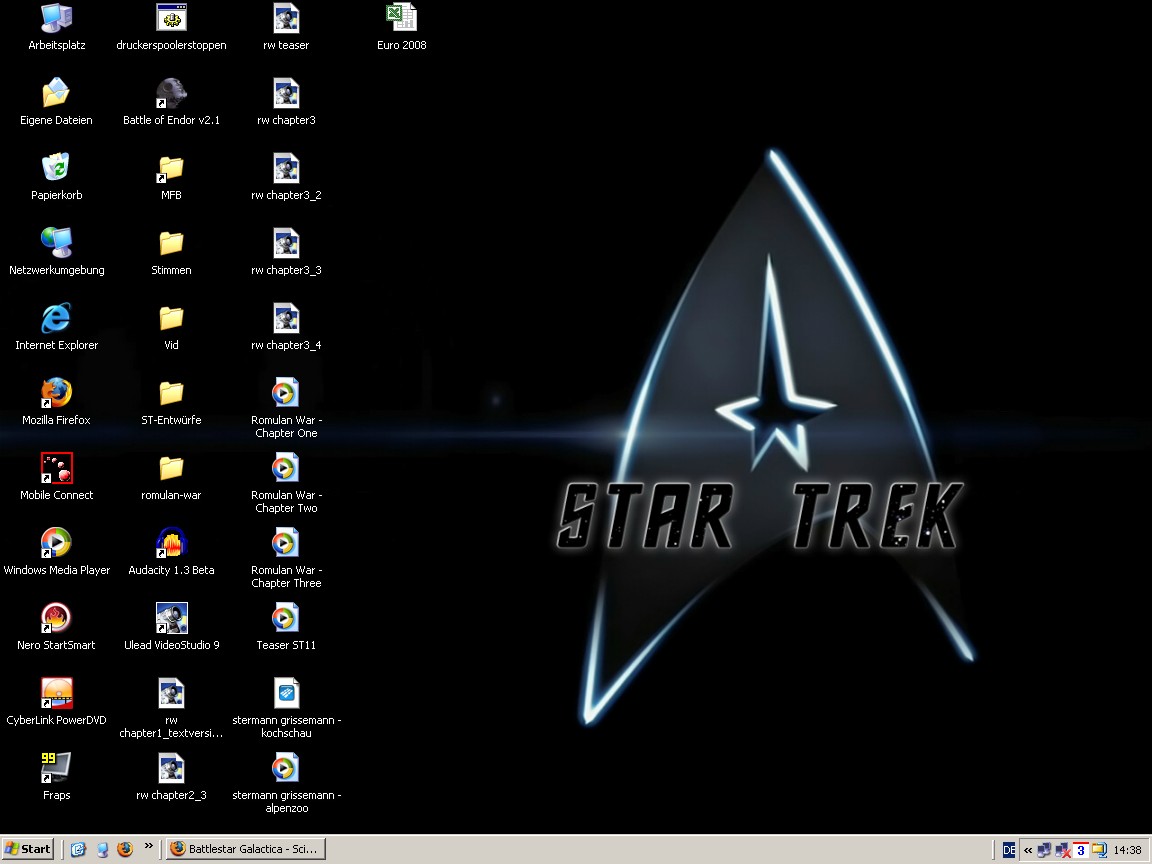Screen dimensions: 1152x864
Task: Select the Mobile Connect icon
Action: (57, 468)
